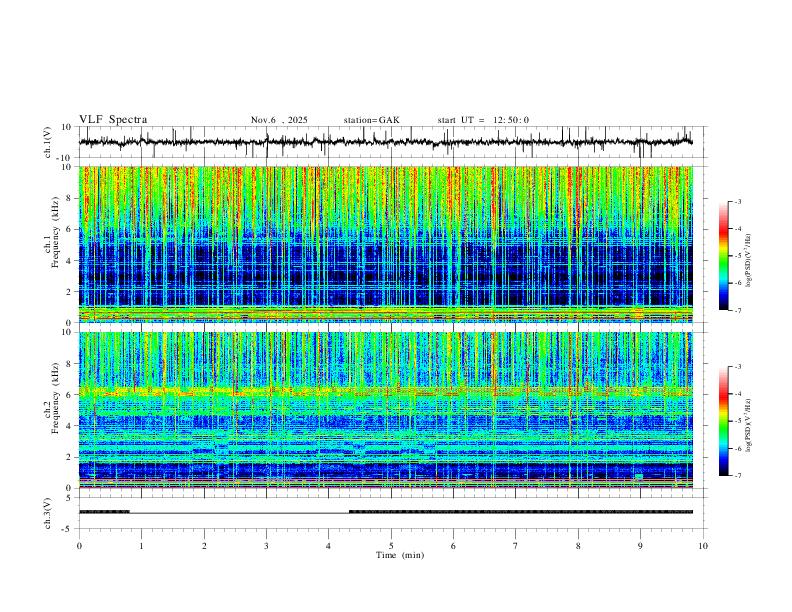This screenshot has height=612, width=792.
Task: Click the time axis tick label 7
Action: point(516,546)
